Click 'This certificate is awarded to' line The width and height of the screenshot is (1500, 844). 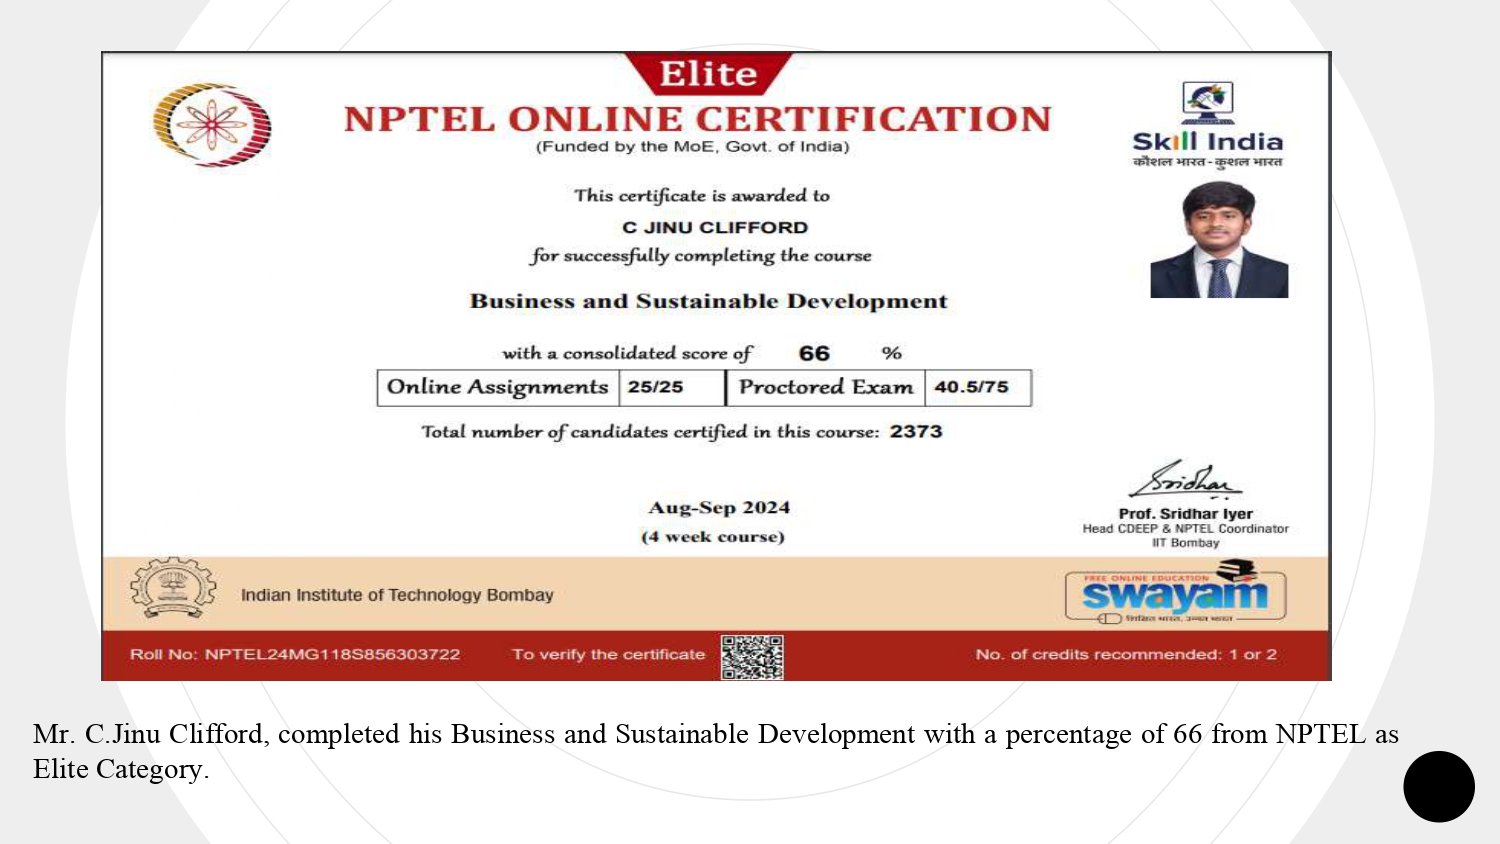(701, 195)
